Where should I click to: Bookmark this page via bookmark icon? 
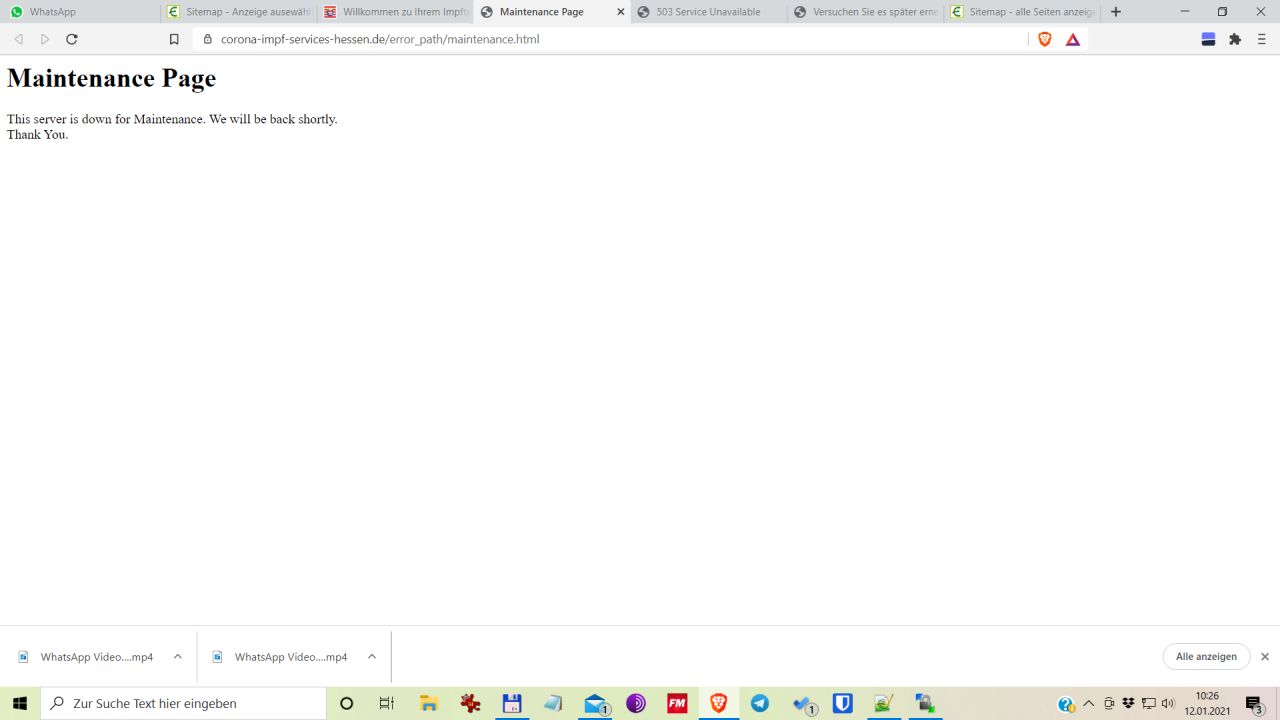[174, 39]
